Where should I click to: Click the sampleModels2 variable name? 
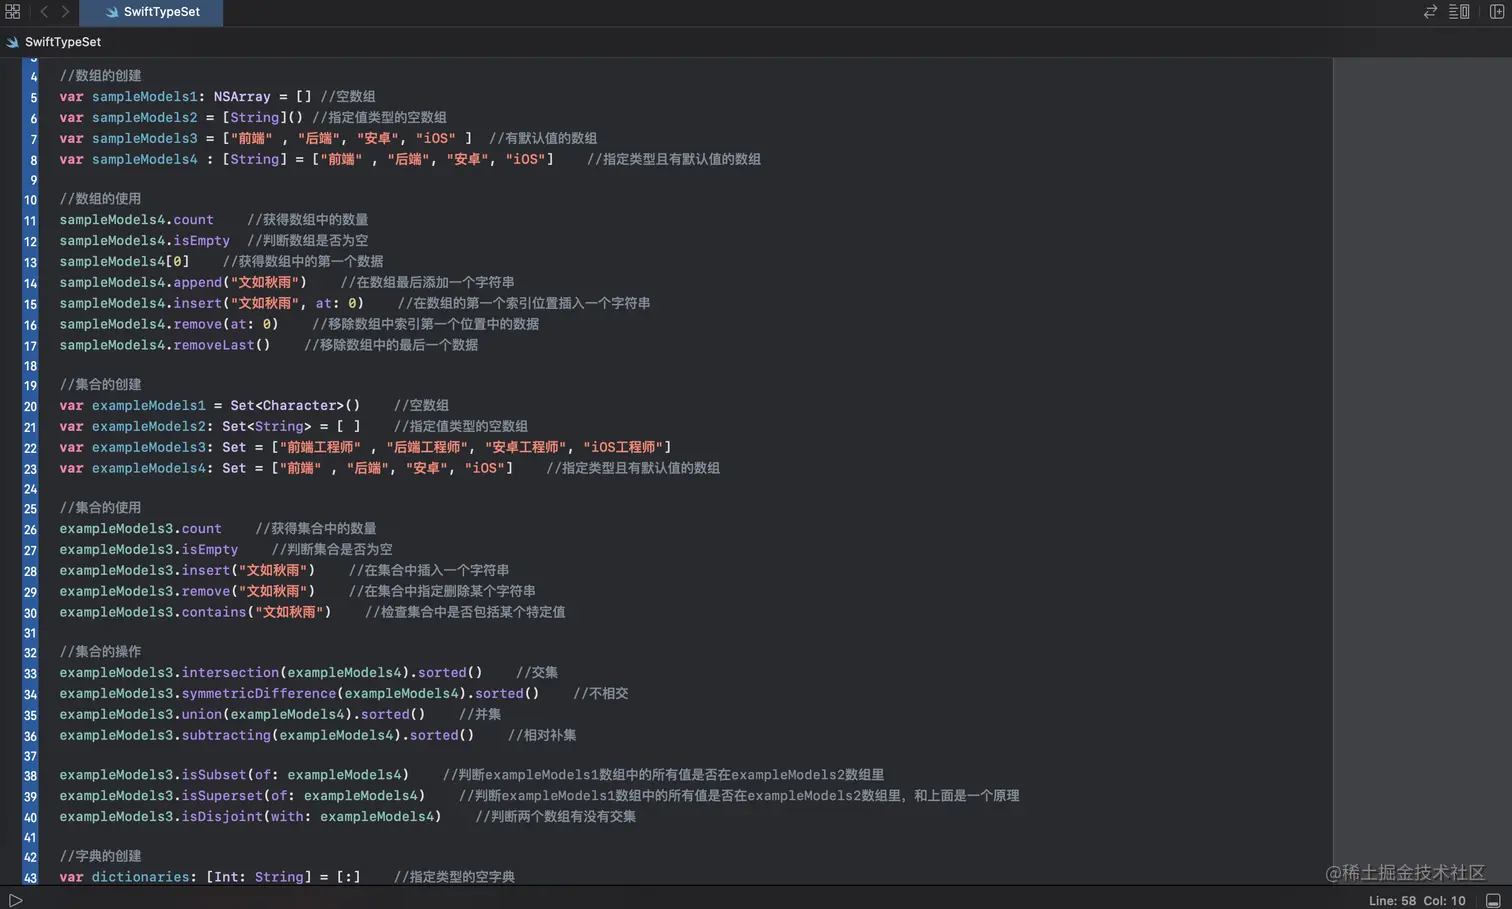click(145, 118)
